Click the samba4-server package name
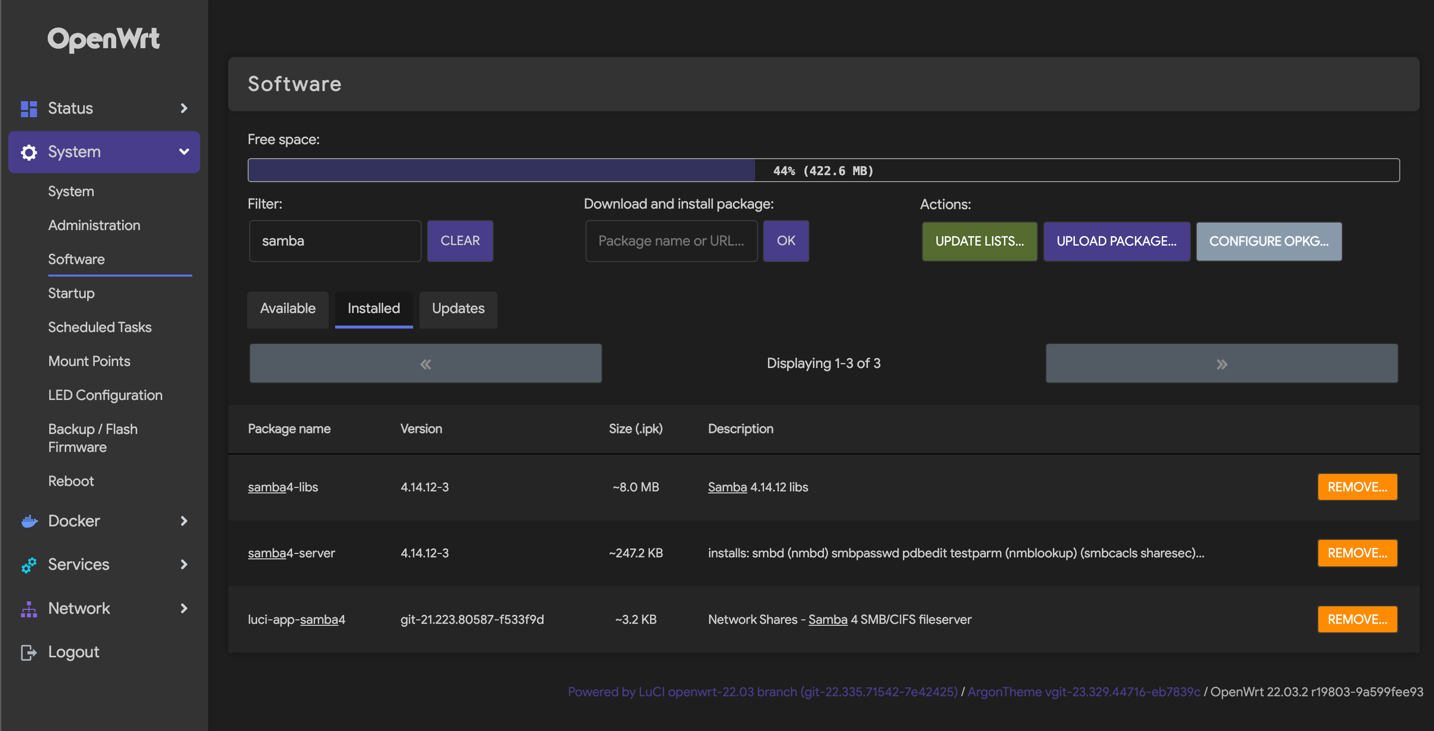Image resolution: width=1434 pixels, height=731 pixels. tap(291, 553)
